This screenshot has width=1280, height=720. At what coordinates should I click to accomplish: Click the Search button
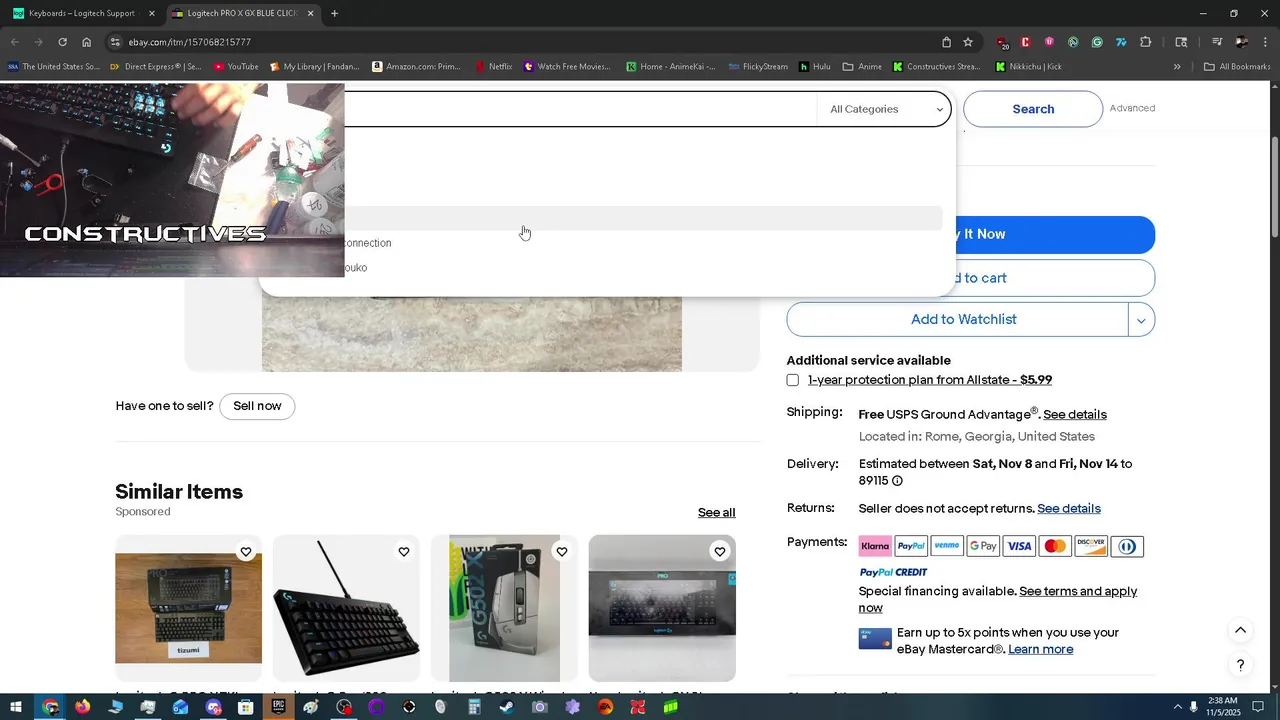(x=1033, y=109)
